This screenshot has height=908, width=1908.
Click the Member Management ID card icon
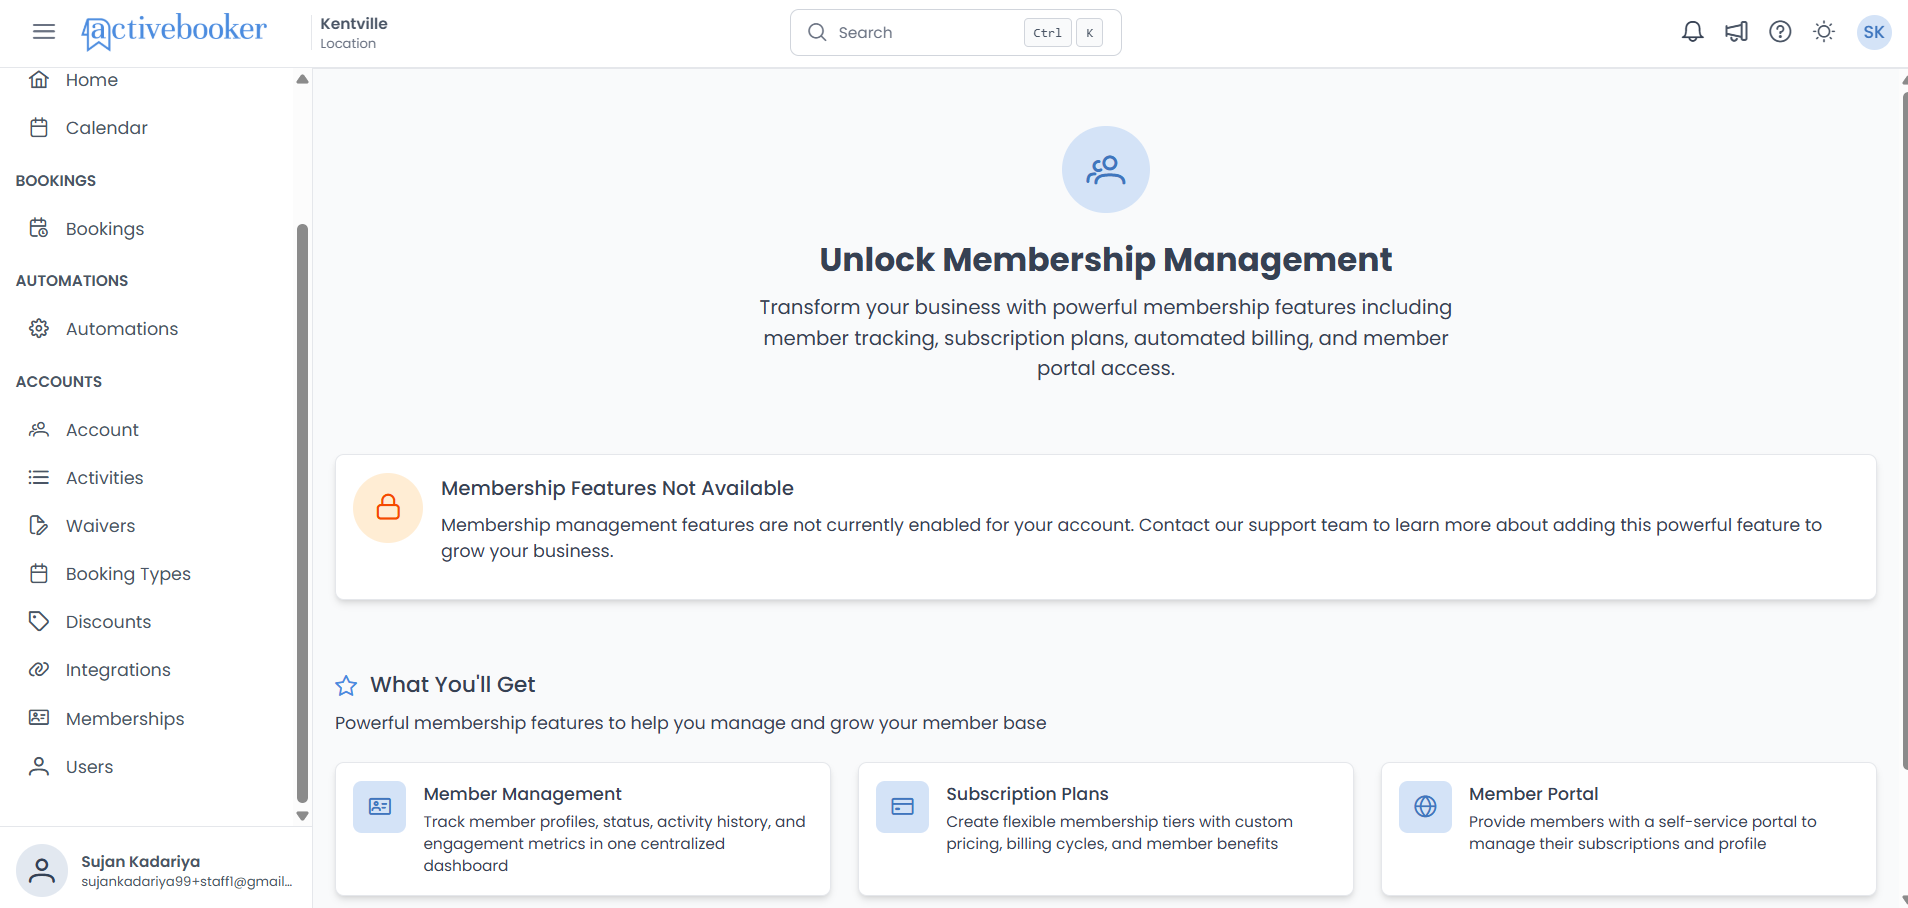tap(380, 807)
